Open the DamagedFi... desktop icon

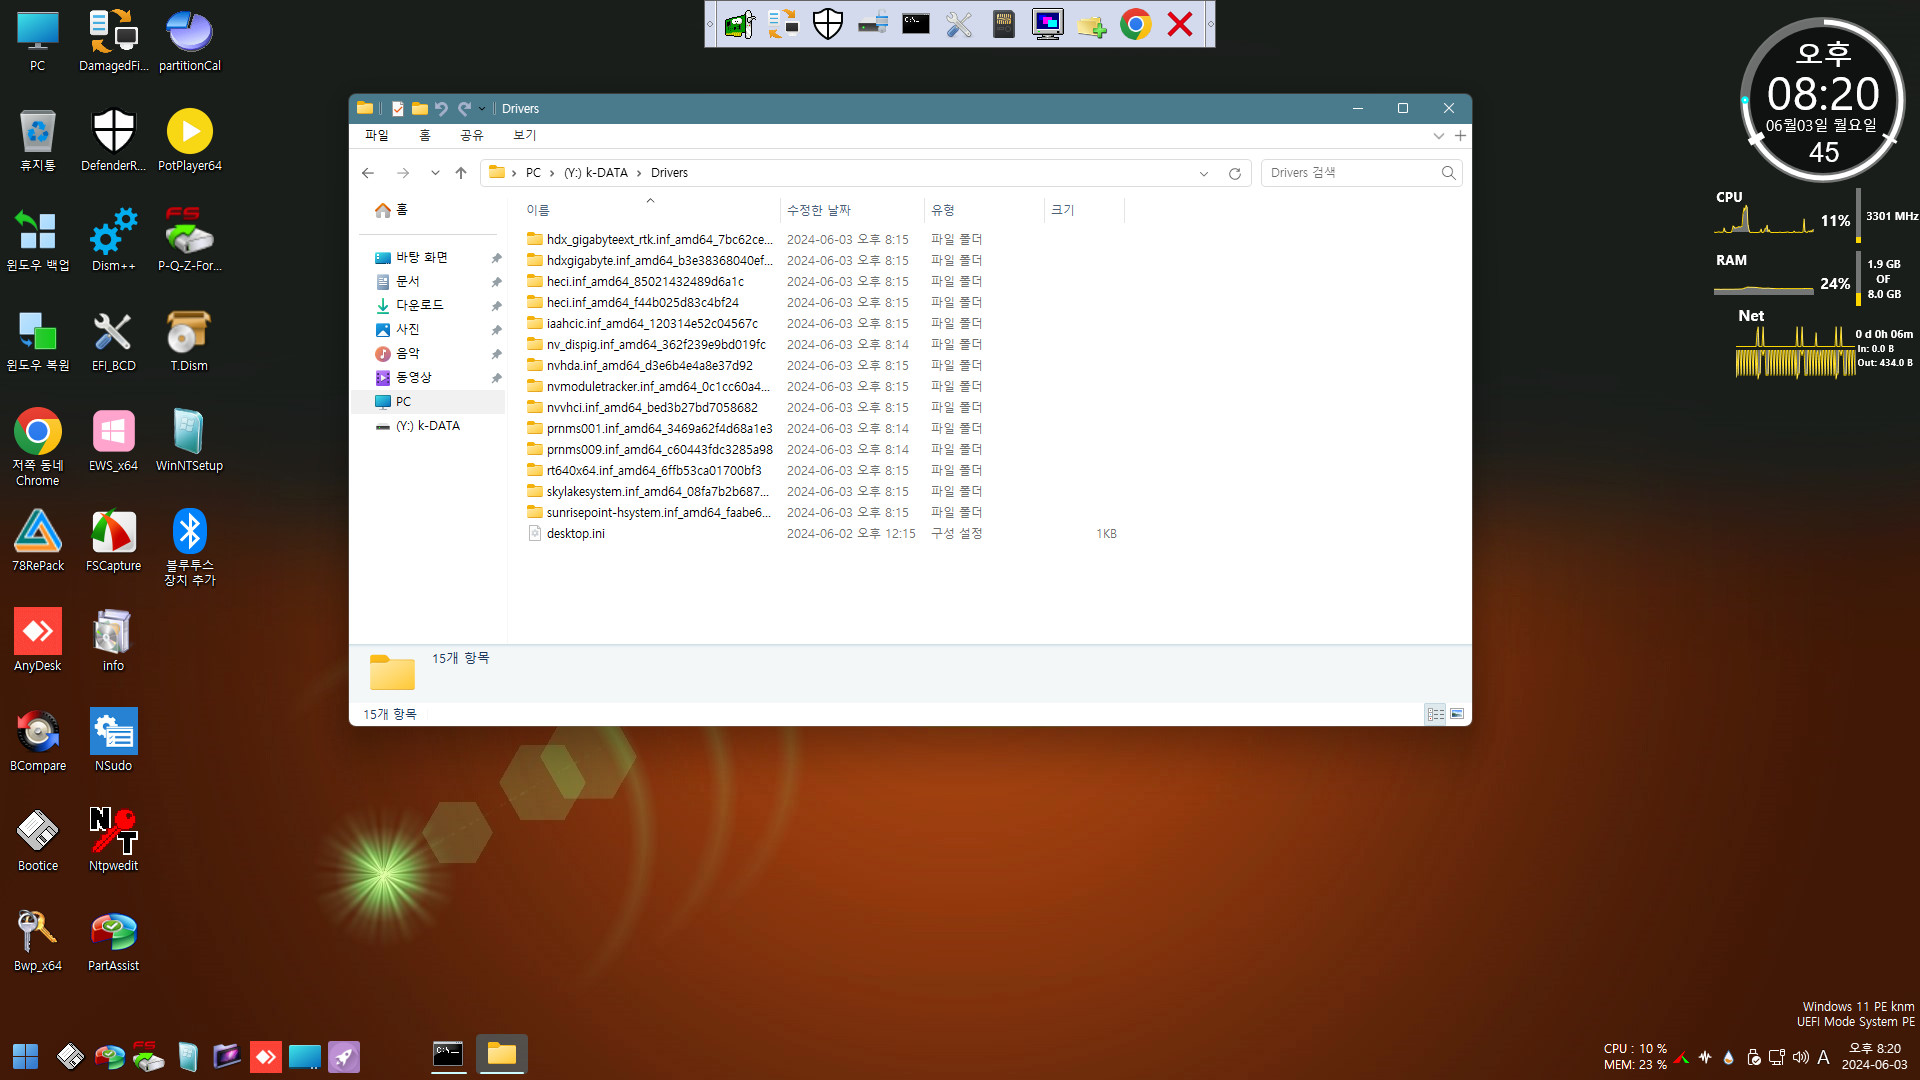pos(113,40)
